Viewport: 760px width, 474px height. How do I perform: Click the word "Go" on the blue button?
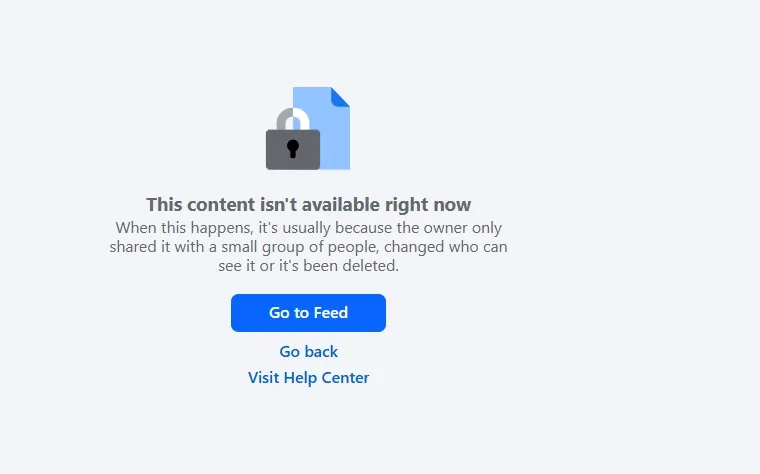point(279,313)
